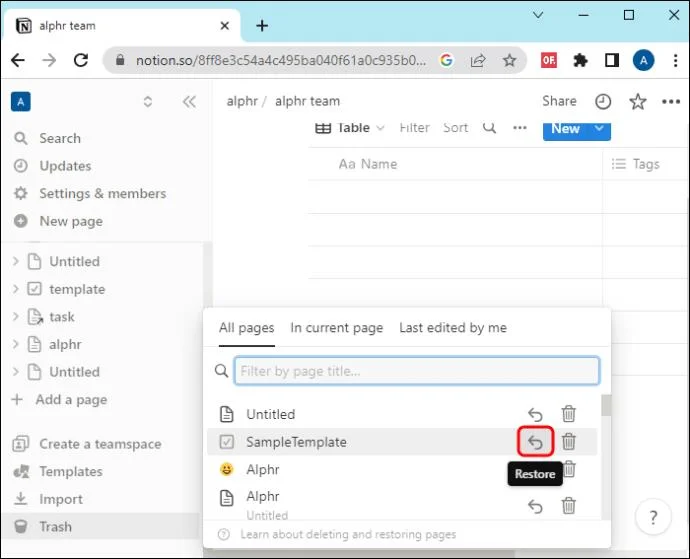Click the blue New button

click(565, 129)
